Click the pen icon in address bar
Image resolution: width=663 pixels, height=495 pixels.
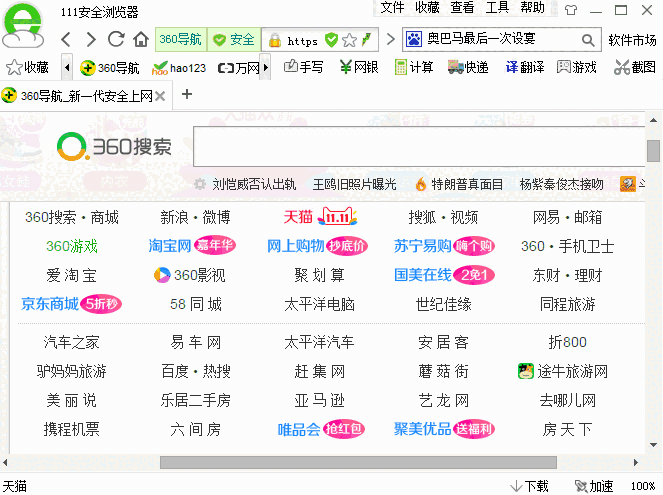[x=366, y=40]
